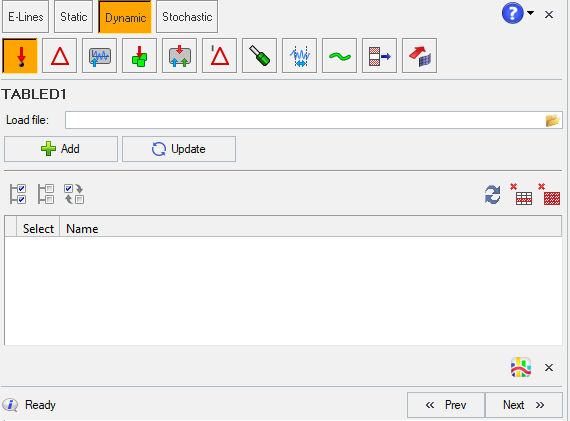Switch to the Static tab
Viewport: 570px width, 421px height.
point(73,17)
